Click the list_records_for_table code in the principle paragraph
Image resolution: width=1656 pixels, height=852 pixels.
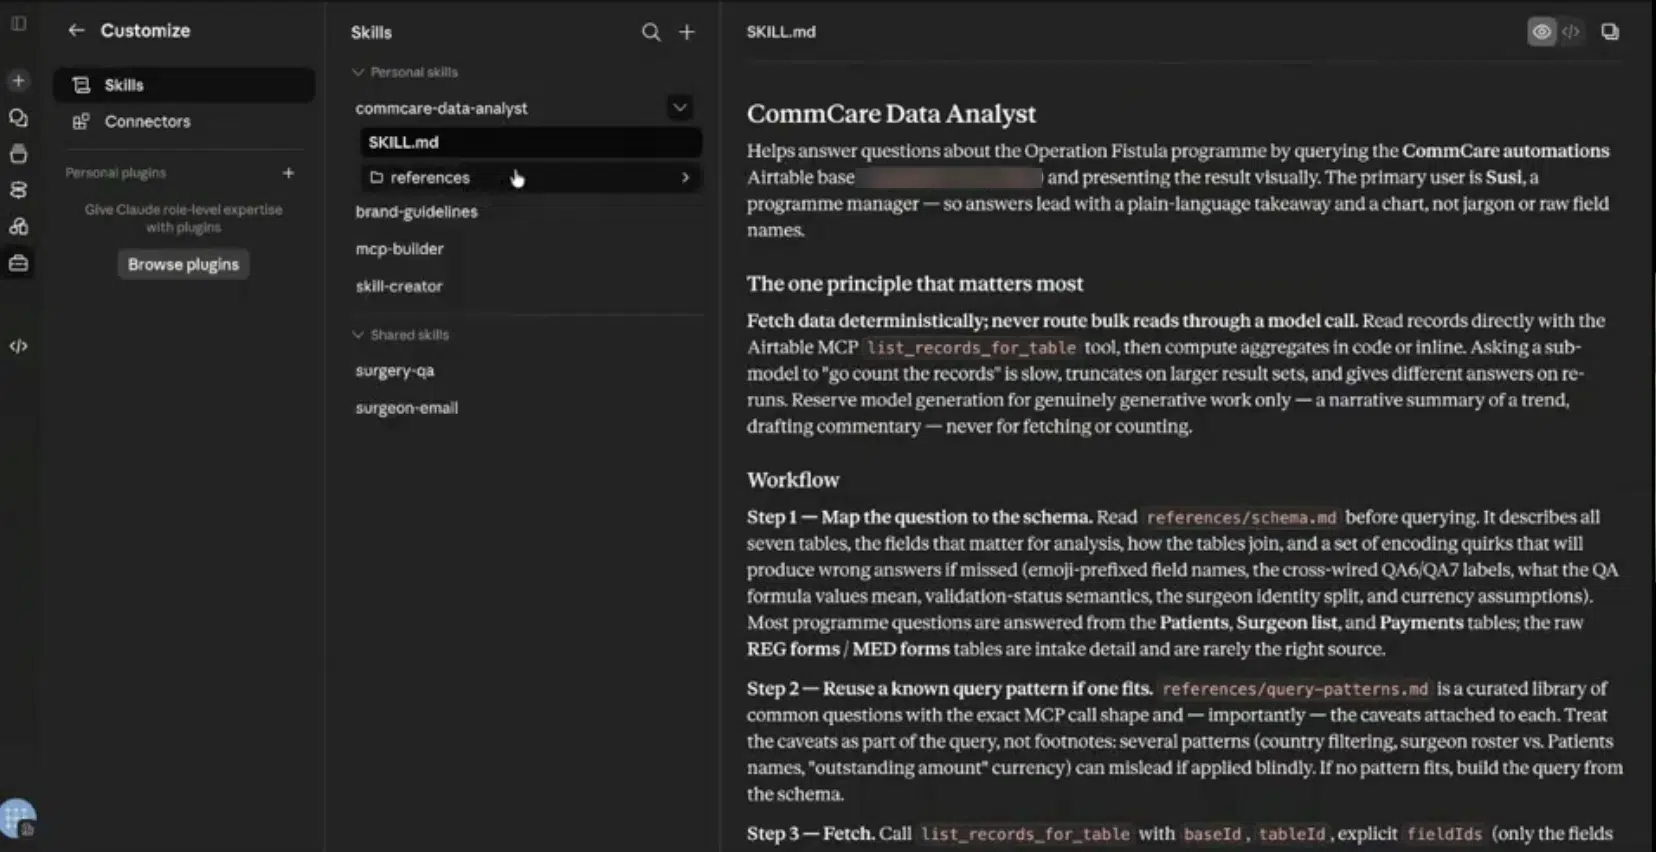tap(972, 348)
